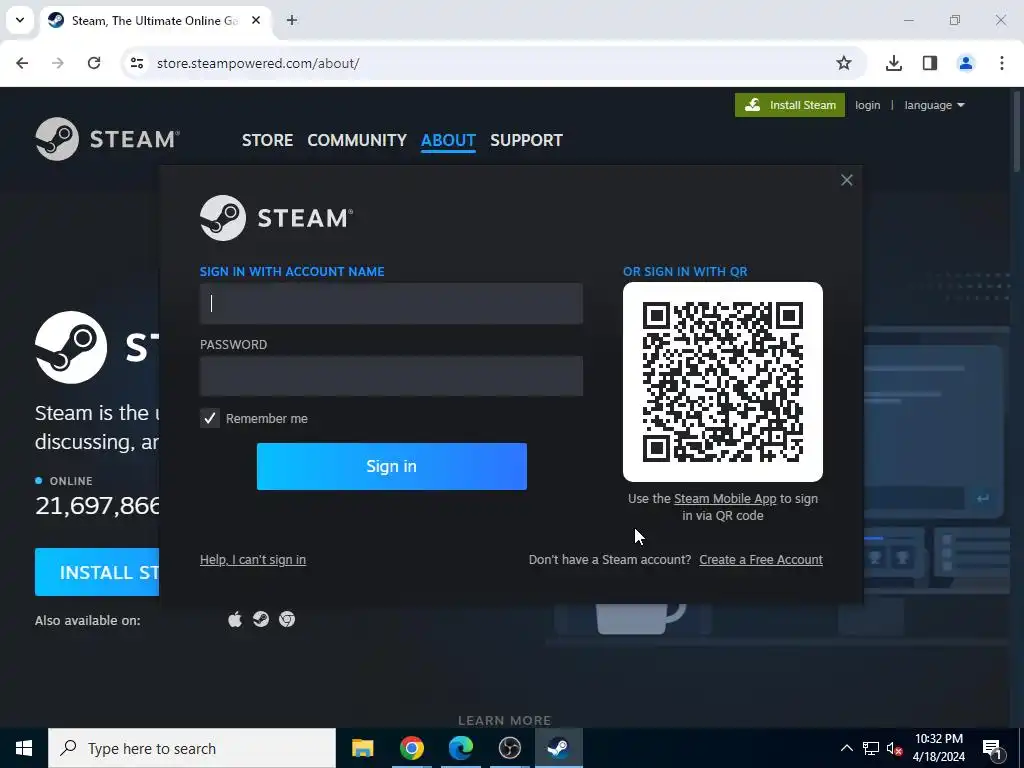Open site information icon in the address bar
This screenshot has height=768, width=1024.
137,63
